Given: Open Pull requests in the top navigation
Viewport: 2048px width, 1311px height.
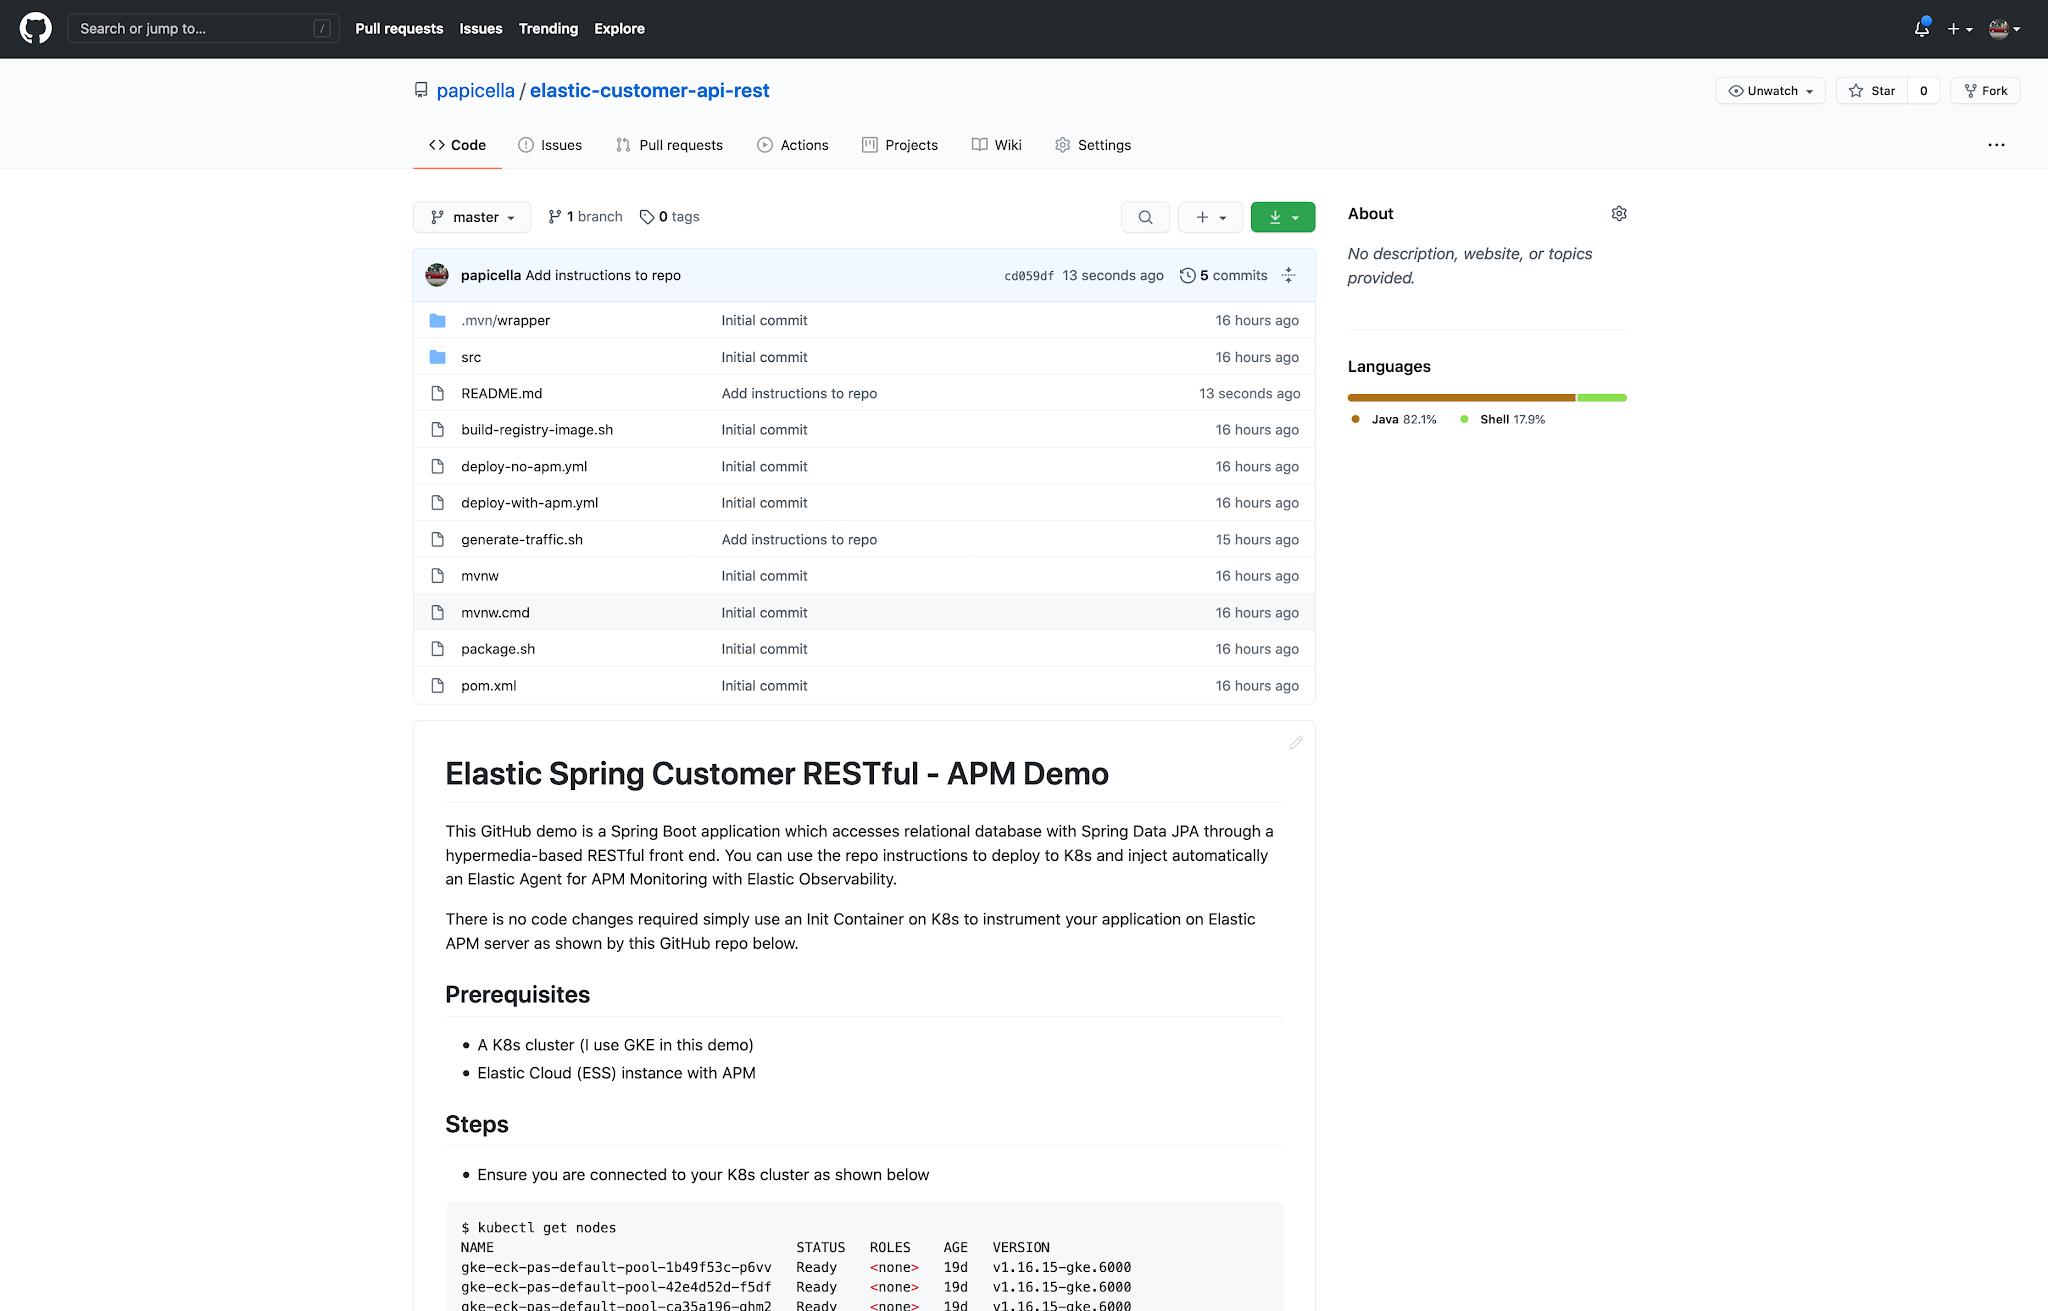Looking at the screenshot, I should (x=399, y=29).
